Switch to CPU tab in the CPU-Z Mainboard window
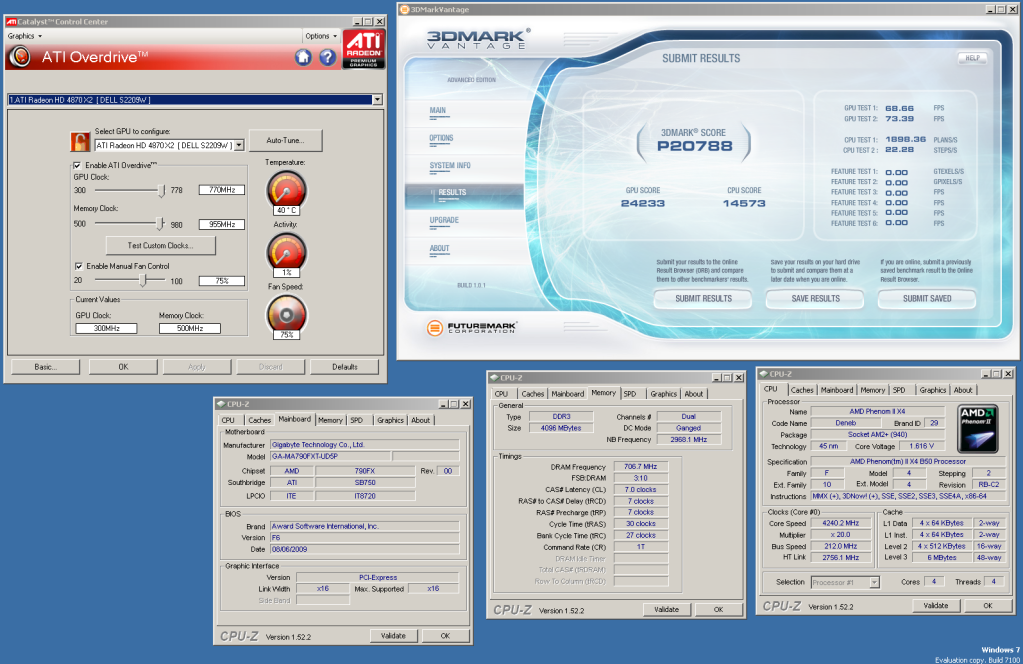The image size is (1023, 664). click(228, 420)
